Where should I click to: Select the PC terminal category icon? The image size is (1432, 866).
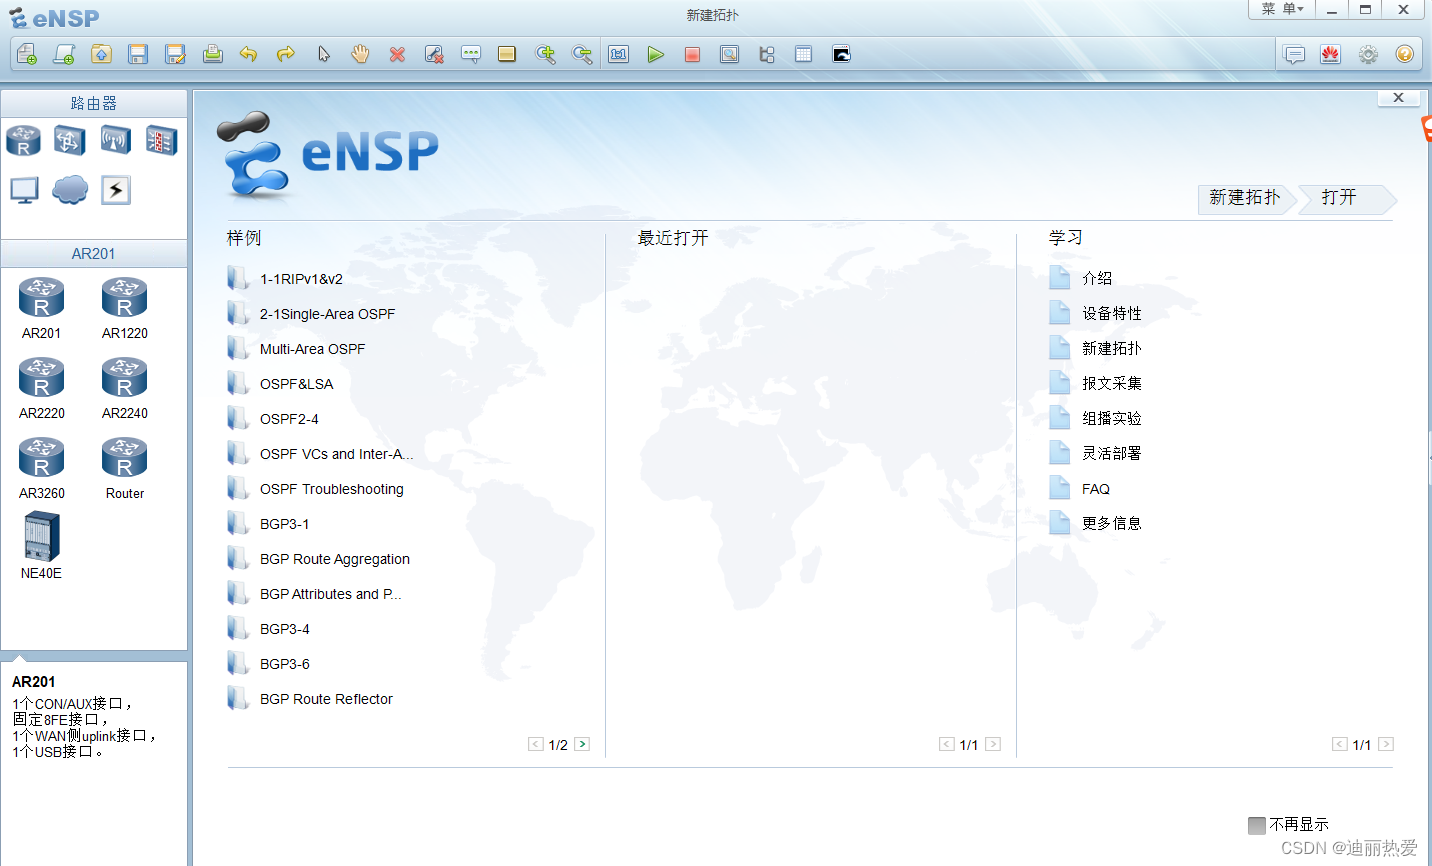pyautogui.click(x=24, y=189)
